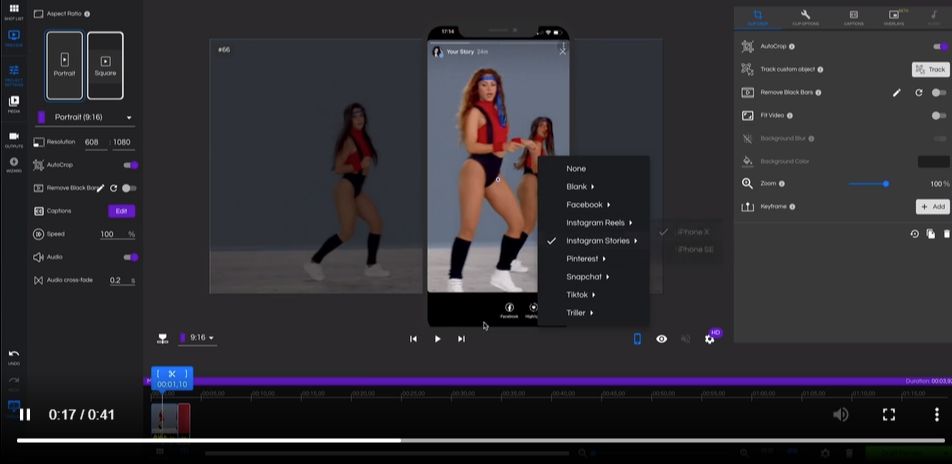Switch to the Captions tab
Screen dimensions: 952x464
[x=854, y=17]
